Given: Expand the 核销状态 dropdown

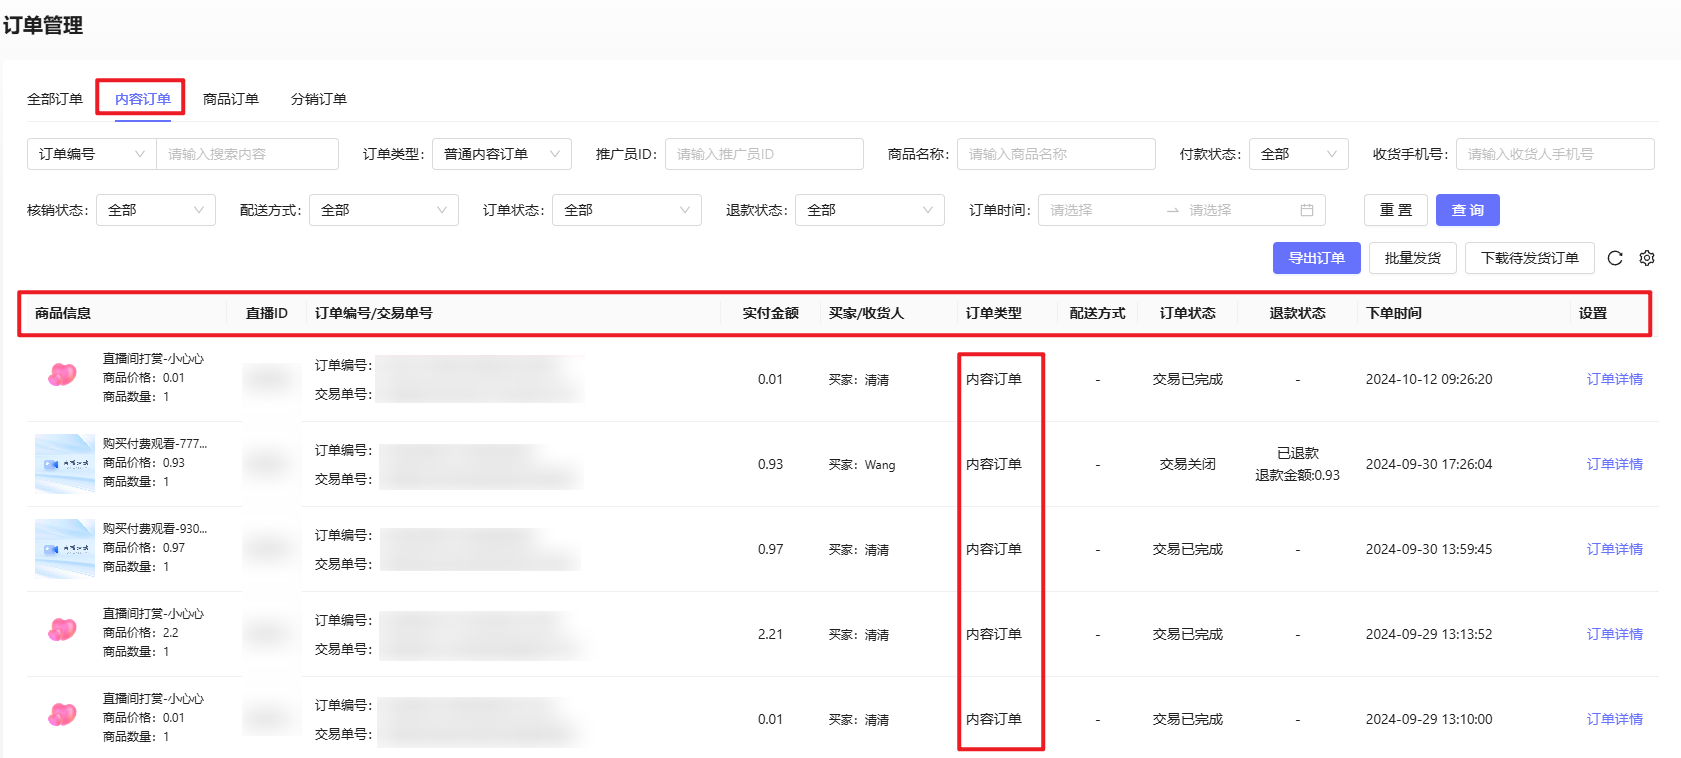Looking at the screenshot, I should pos(155,210).
